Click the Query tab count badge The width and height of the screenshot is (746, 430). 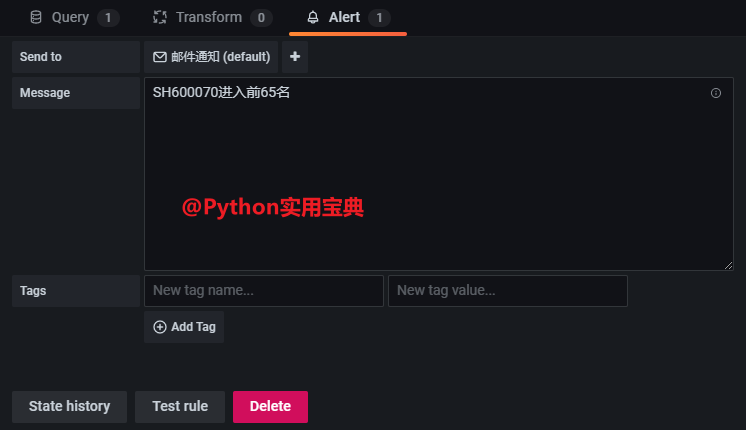tap(109, 18)
